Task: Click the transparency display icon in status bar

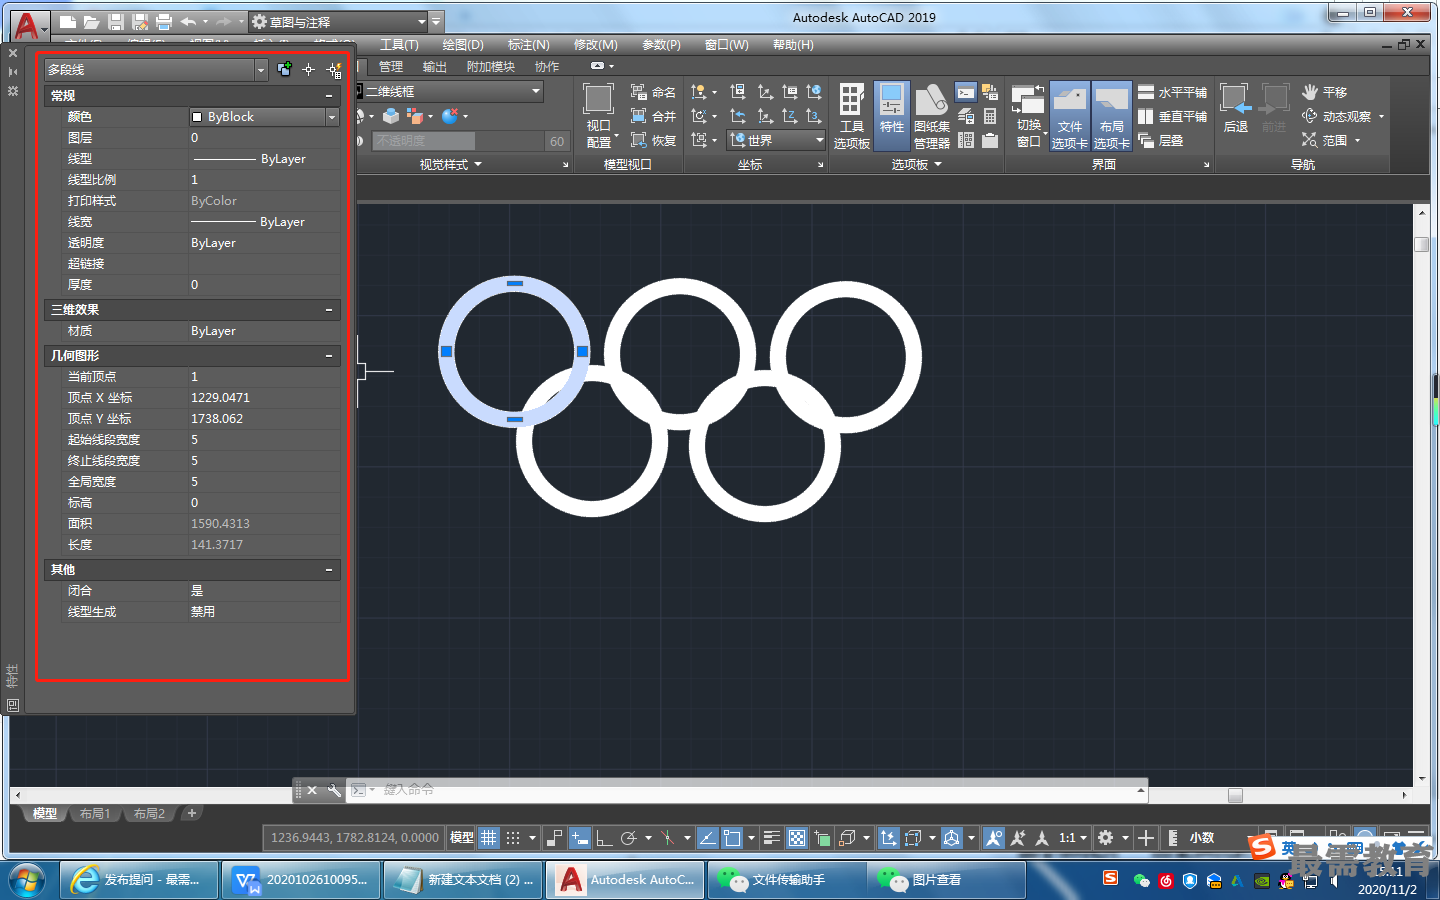Action: coord(797,838)
